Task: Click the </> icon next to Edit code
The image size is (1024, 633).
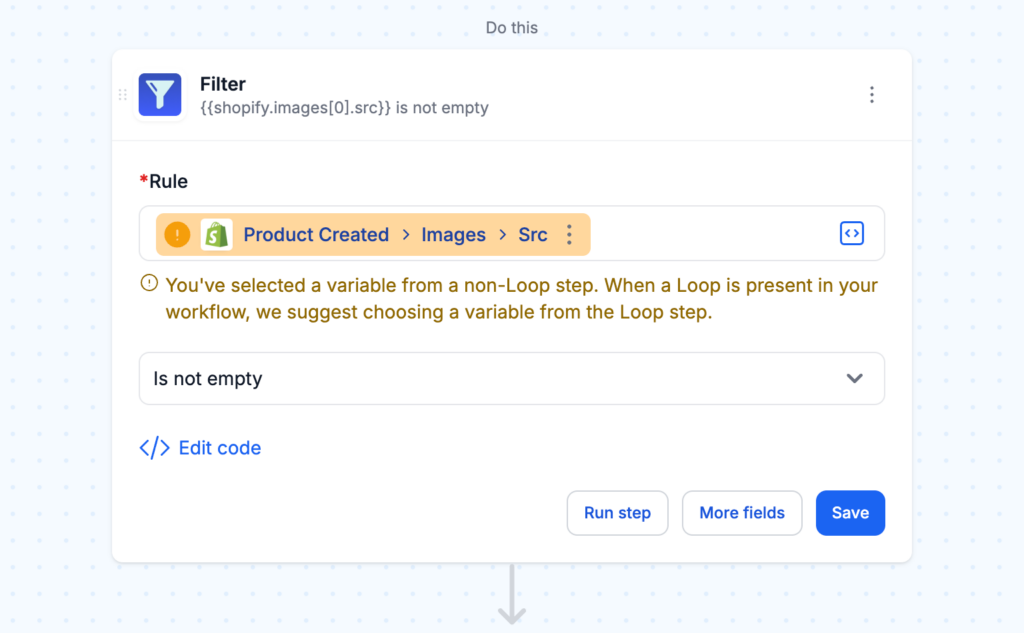Action: point(153,448)
